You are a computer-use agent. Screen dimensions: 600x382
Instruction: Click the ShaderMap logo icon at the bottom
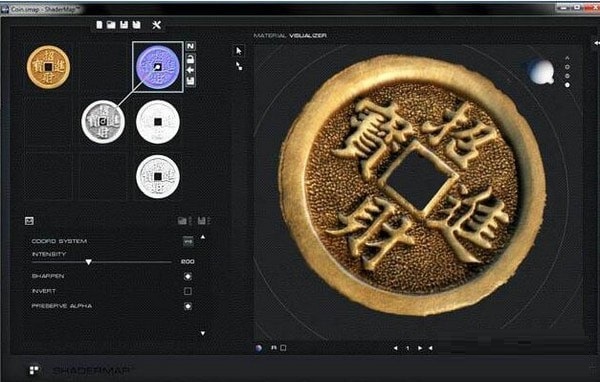[x=34, y=370]
